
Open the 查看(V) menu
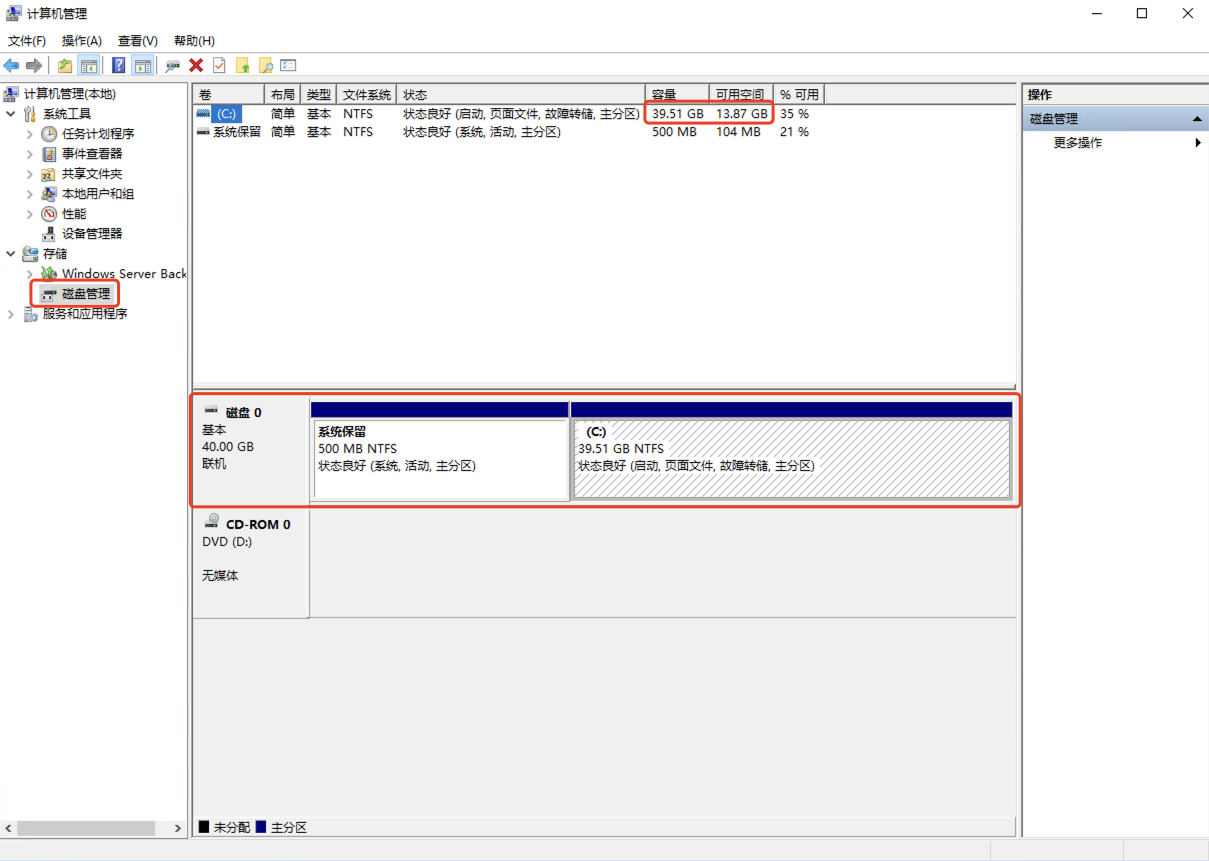[x=138, y=41]
